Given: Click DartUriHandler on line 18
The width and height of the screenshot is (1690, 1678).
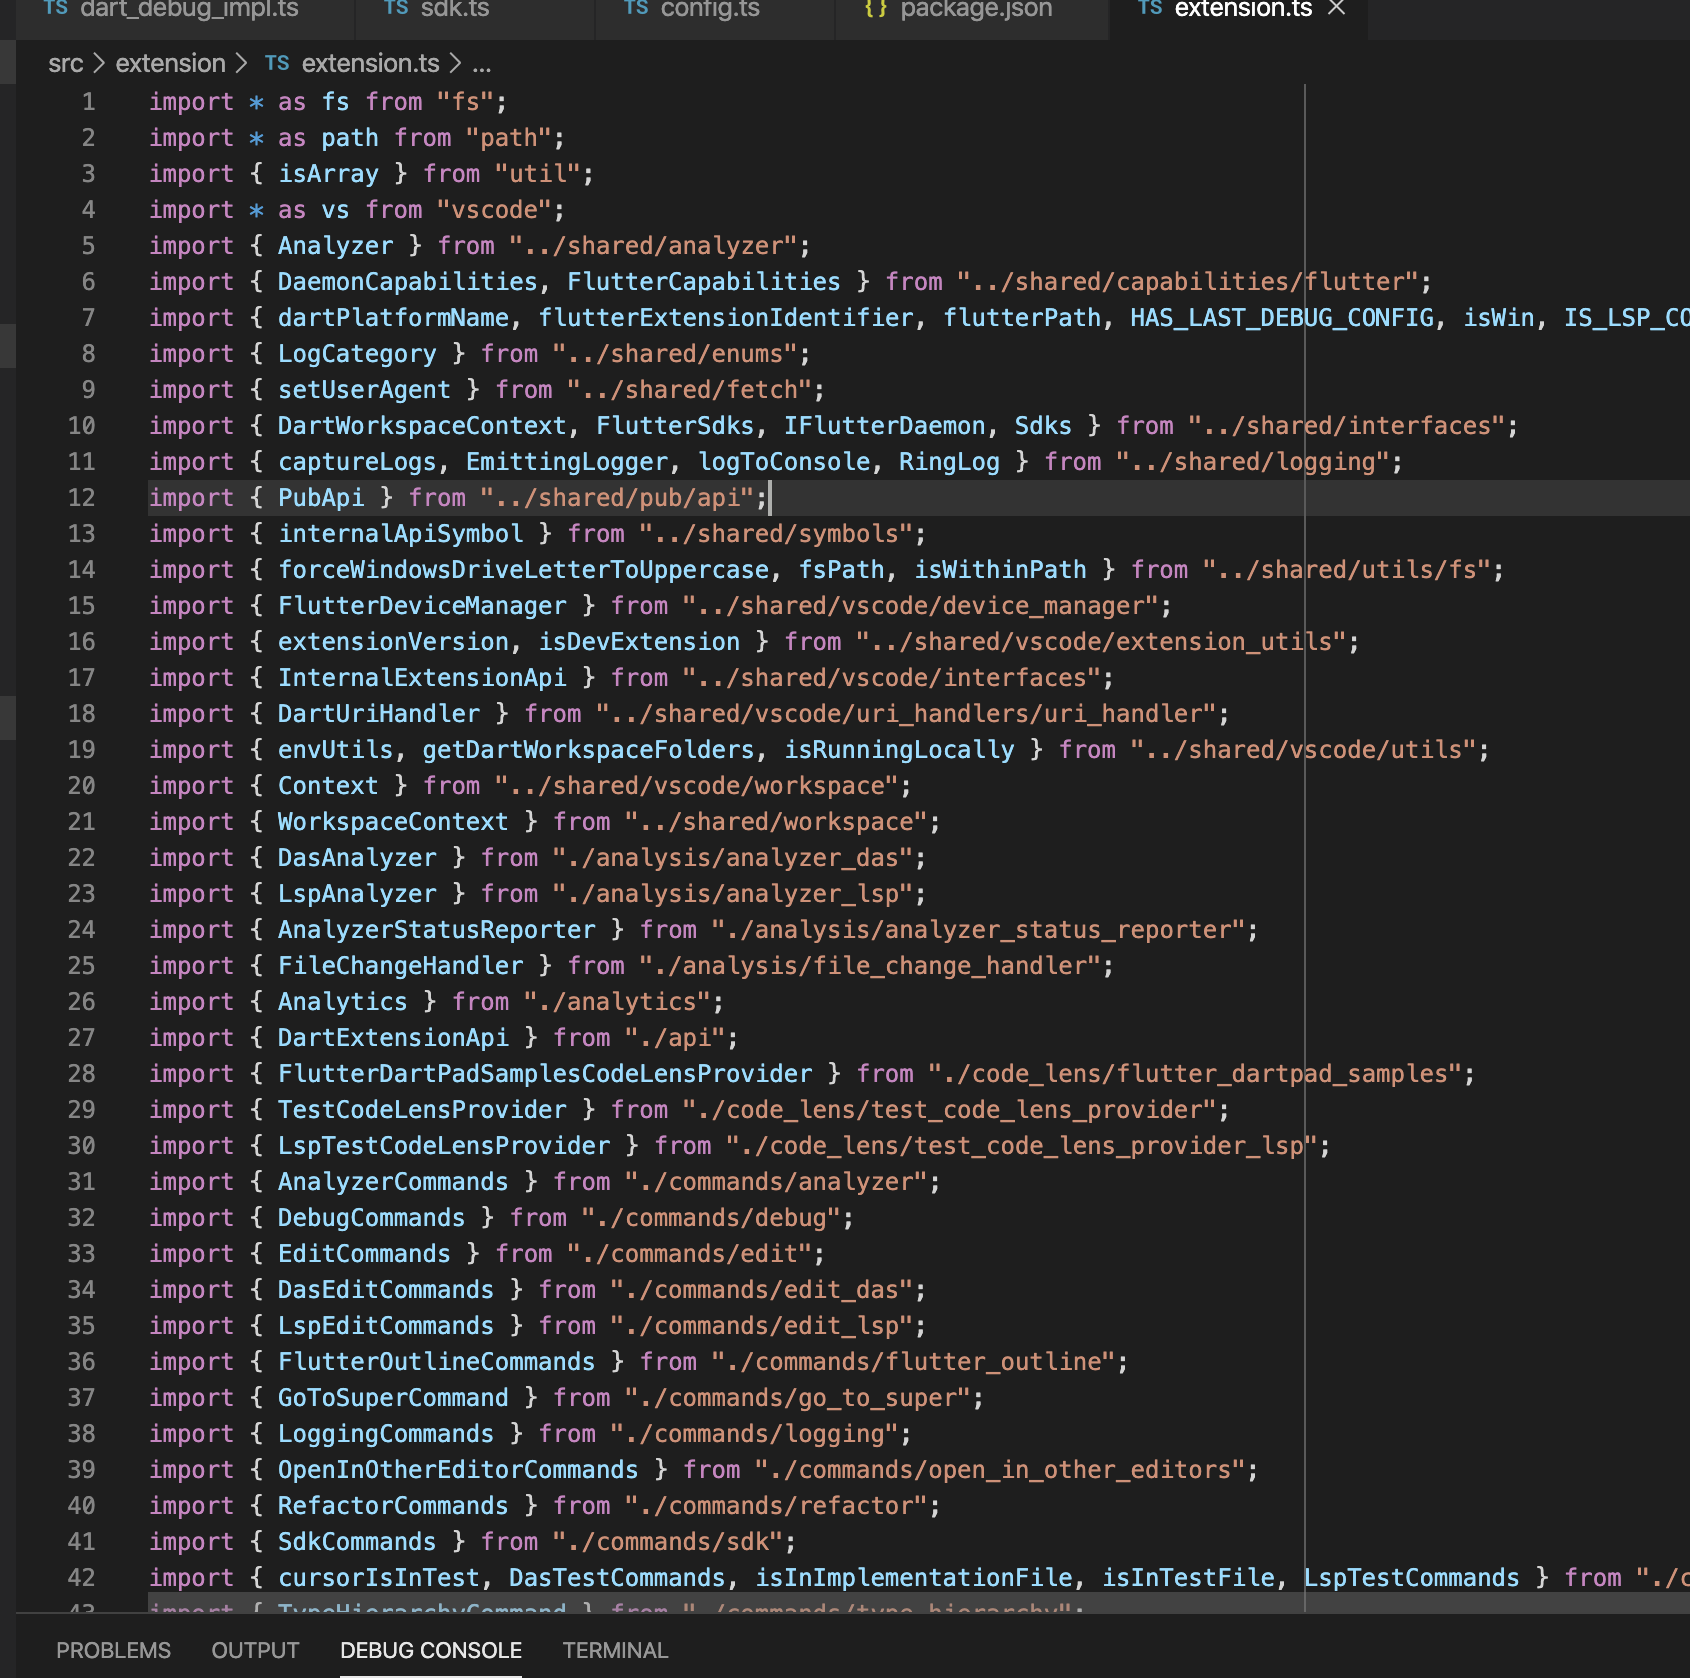Looking at the screenshot, I should (x=379, y=714).
